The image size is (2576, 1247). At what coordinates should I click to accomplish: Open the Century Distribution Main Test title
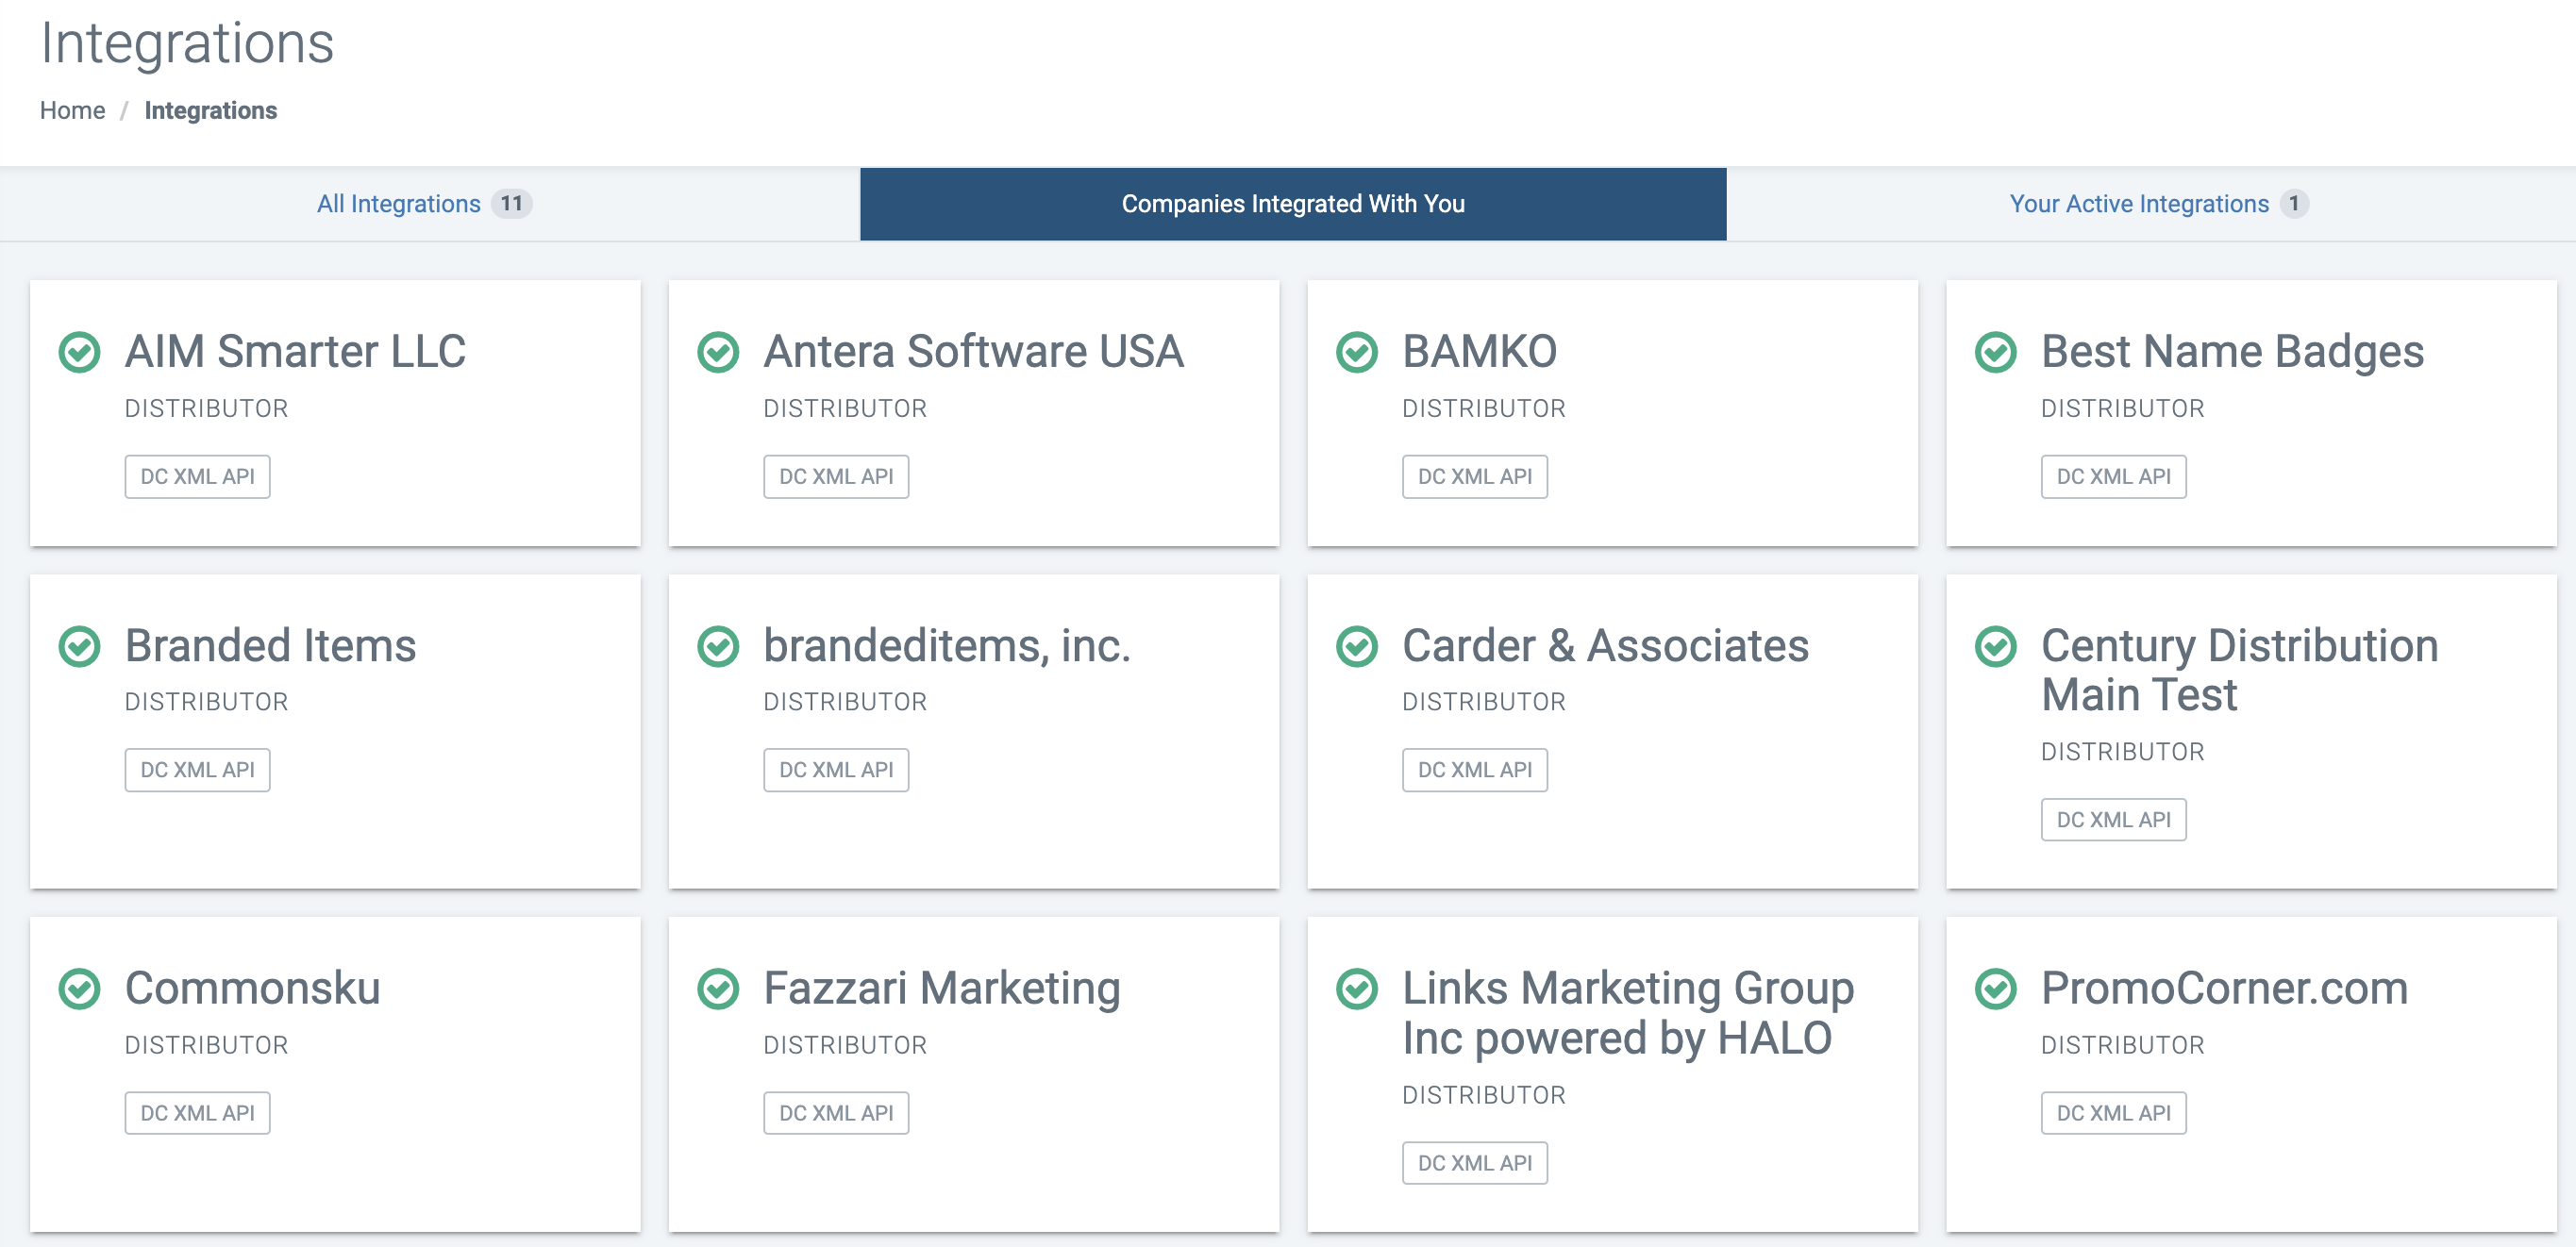pos(2240,670)
